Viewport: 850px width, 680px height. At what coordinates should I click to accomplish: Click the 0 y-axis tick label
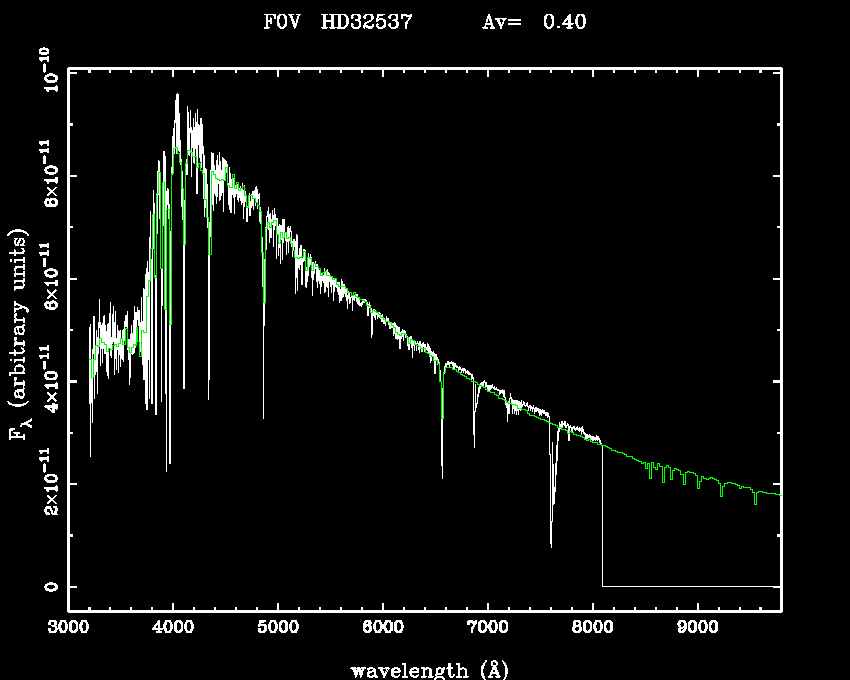(x=49, y=586)
